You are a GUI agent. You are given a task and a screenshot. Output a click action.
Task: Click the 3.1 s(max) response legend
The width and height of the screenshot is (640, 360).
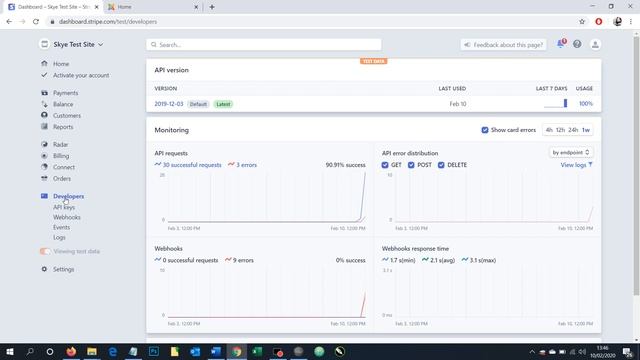(479, 260)
